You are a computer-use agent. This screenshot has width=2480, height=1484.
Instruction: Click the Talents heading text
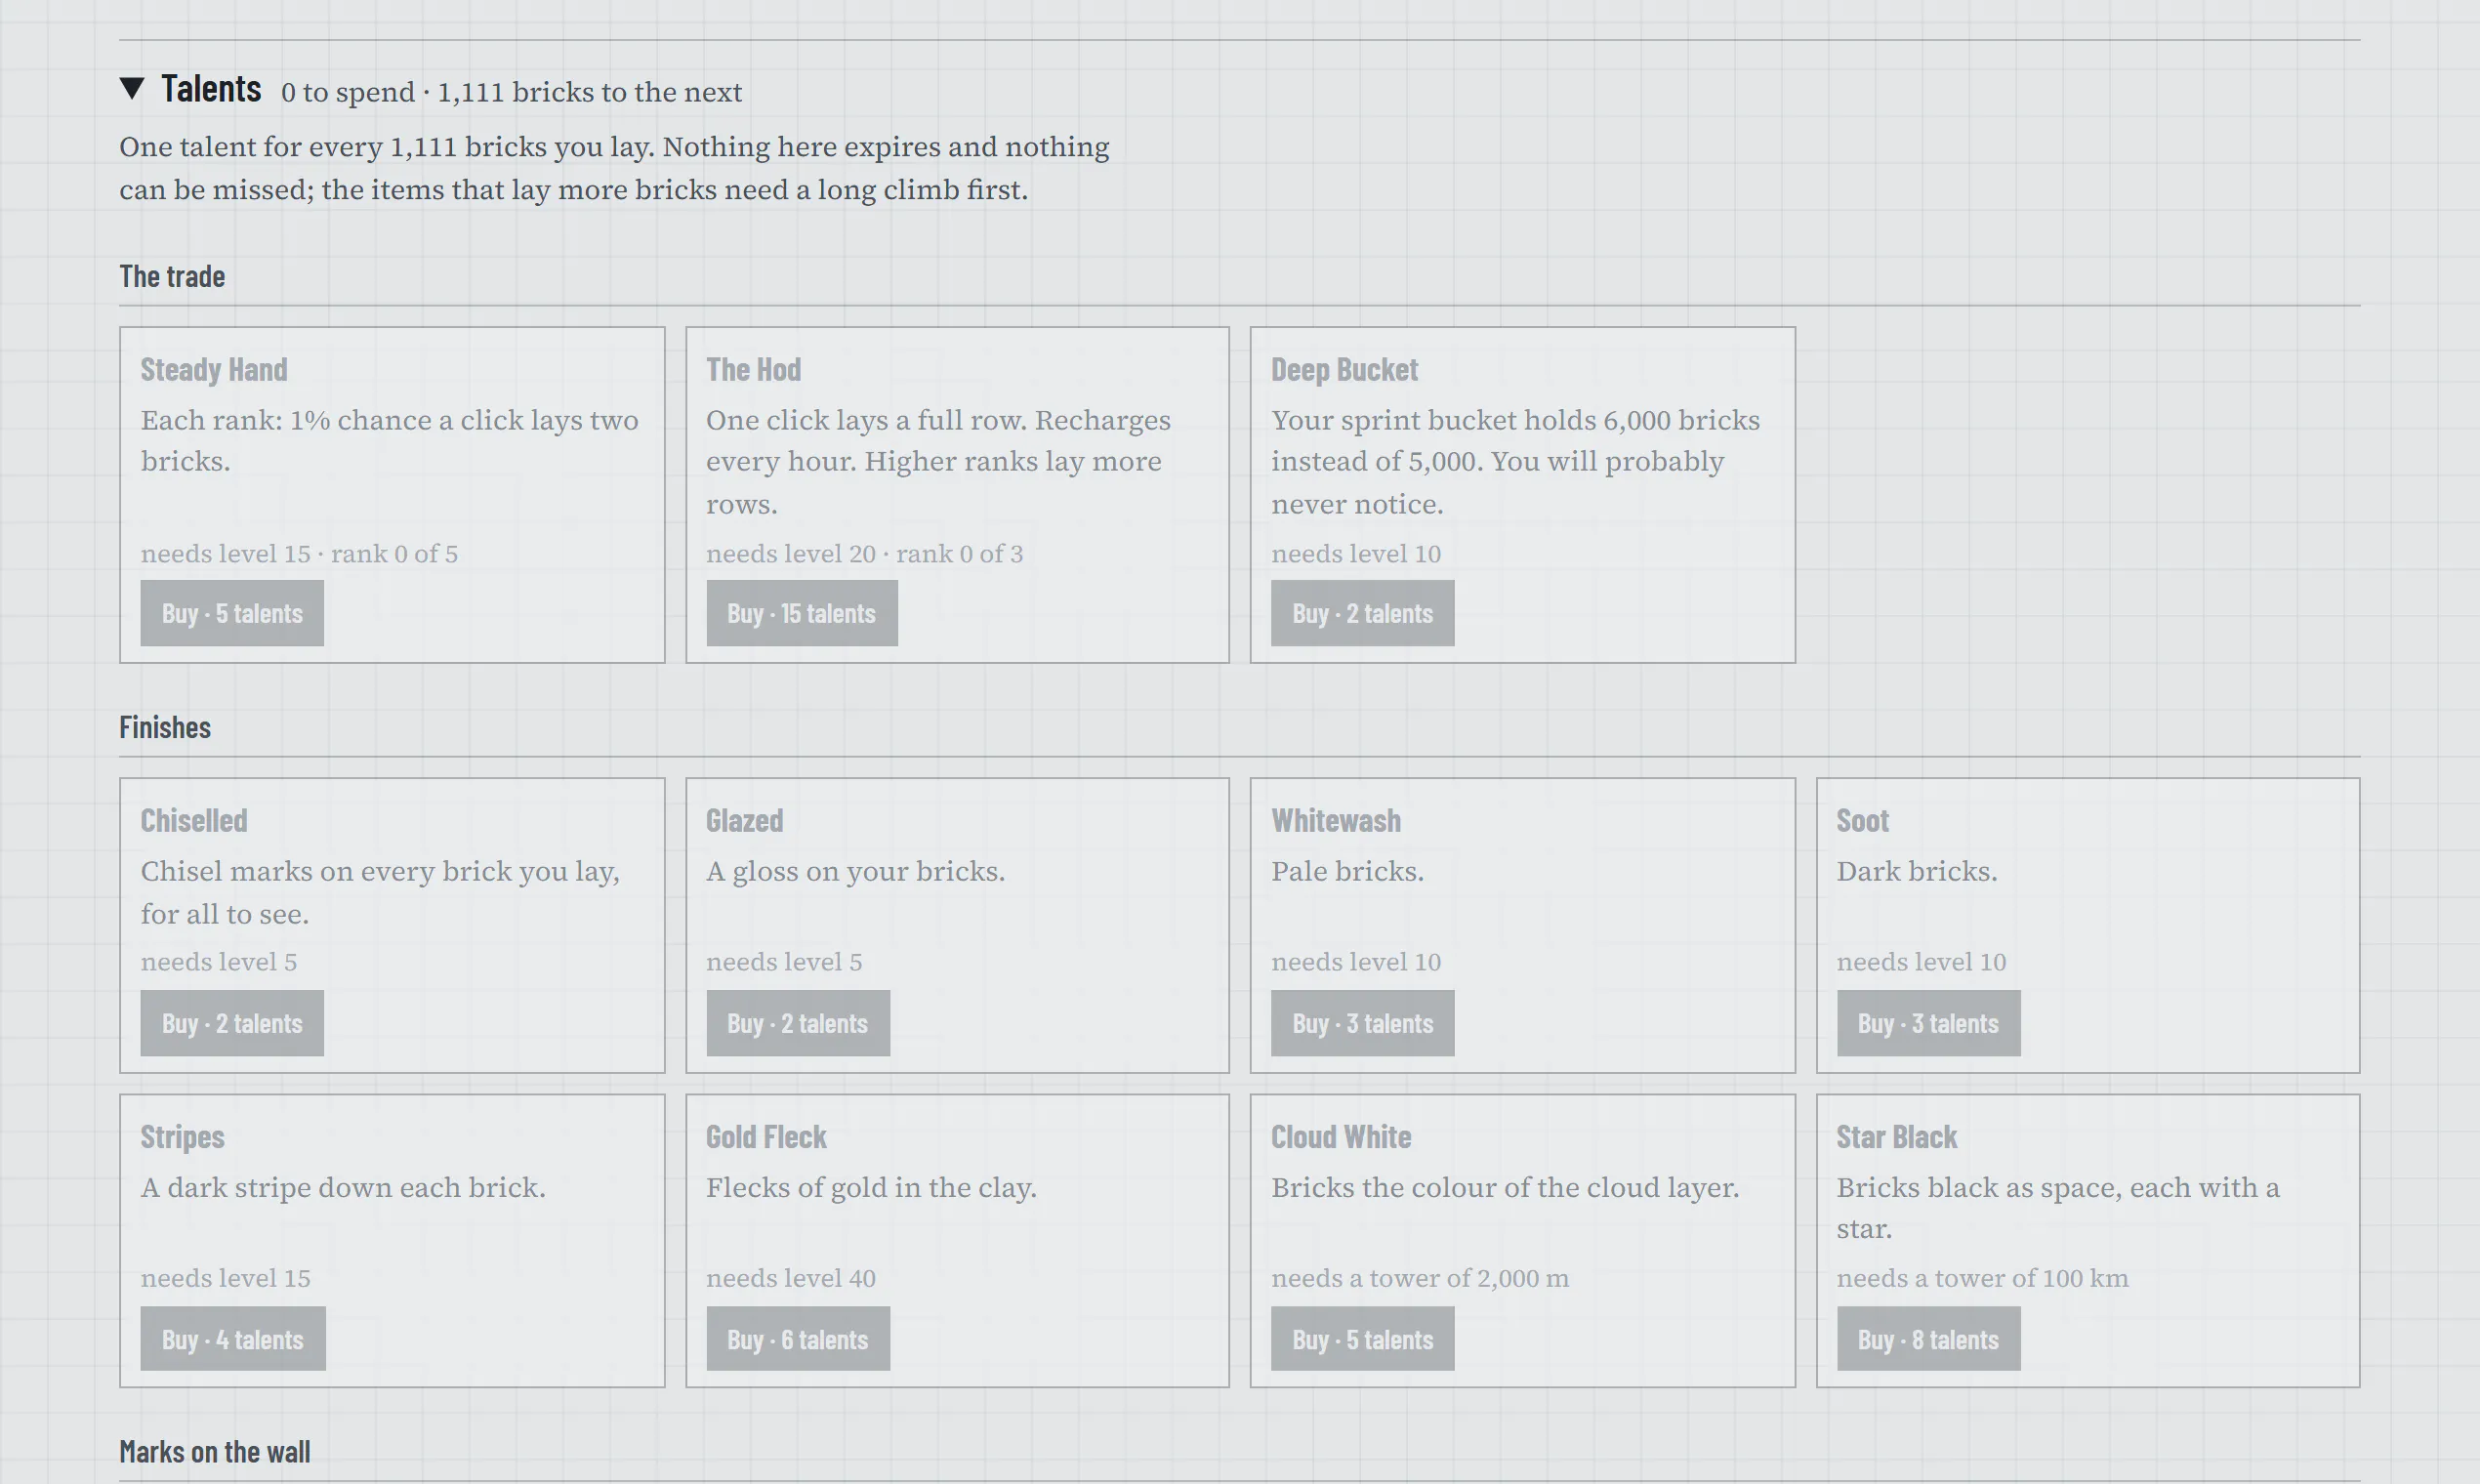tap(211, 89)
